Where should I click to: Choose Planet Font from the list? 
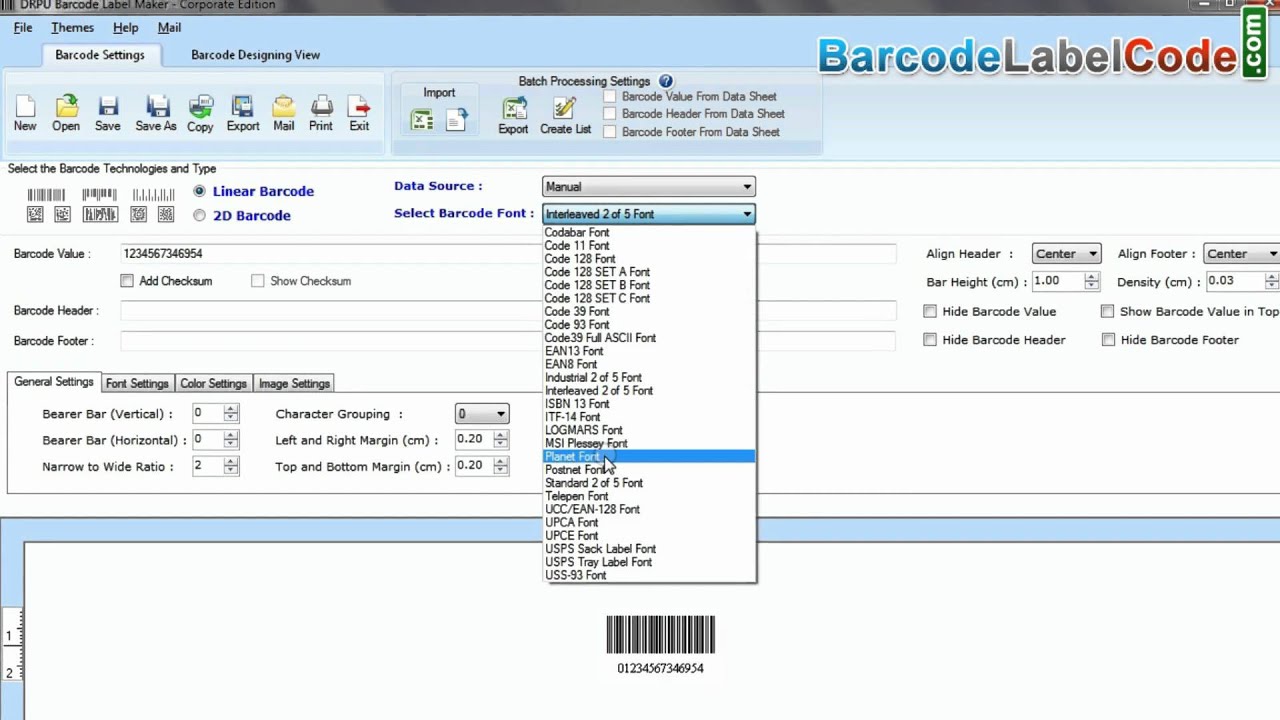[649, 456]
